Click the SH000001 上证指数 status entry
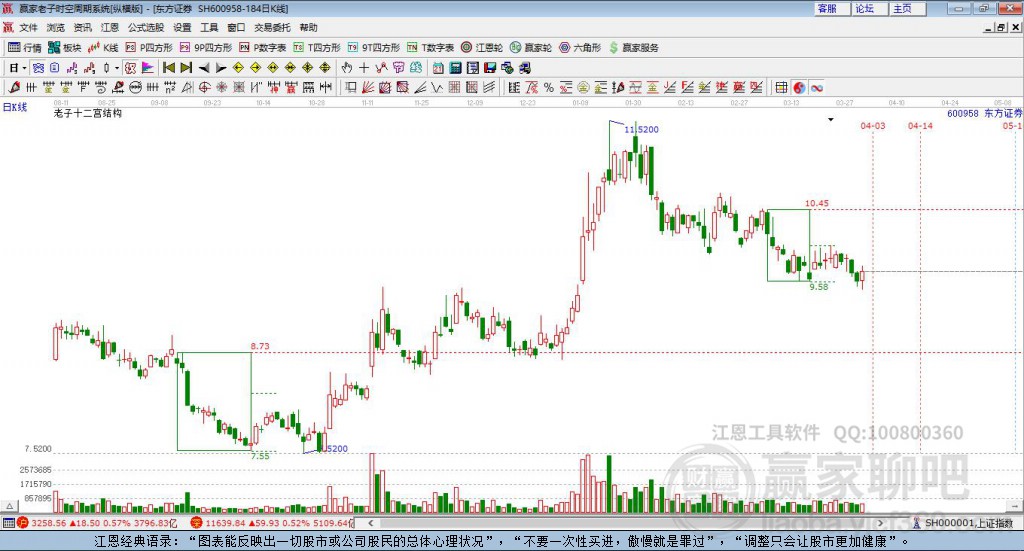 point(964,523)
